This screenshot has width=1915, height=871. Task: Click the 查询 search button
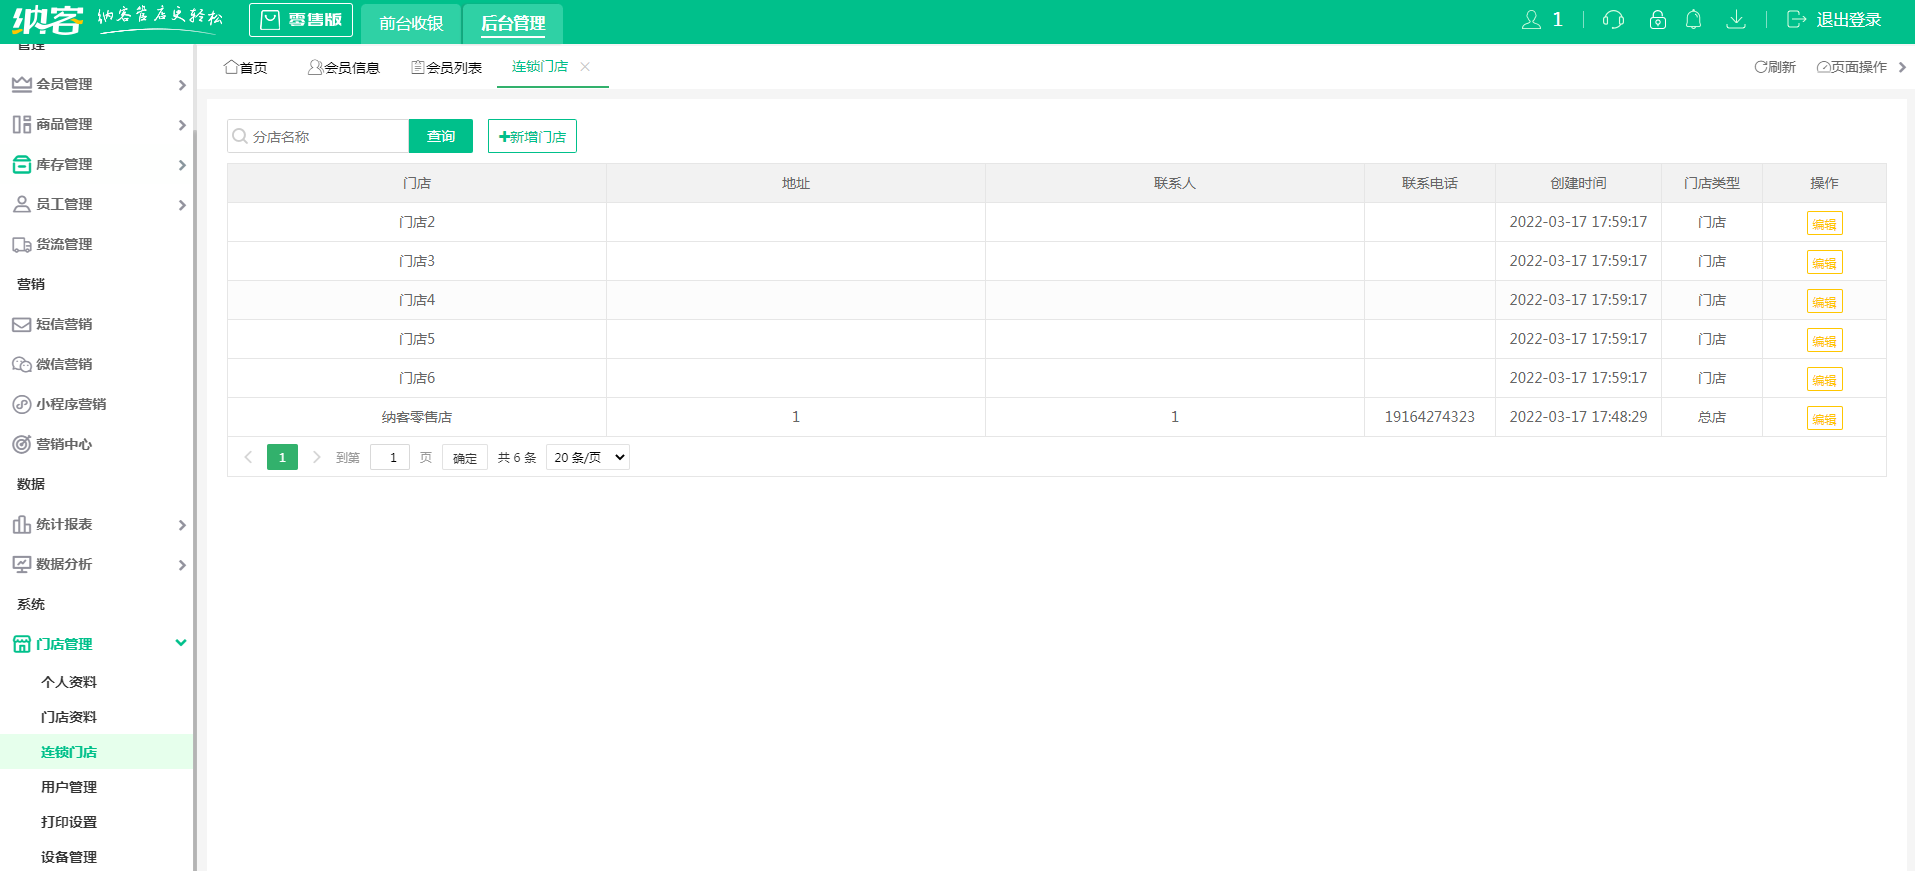tap(440, 136)
